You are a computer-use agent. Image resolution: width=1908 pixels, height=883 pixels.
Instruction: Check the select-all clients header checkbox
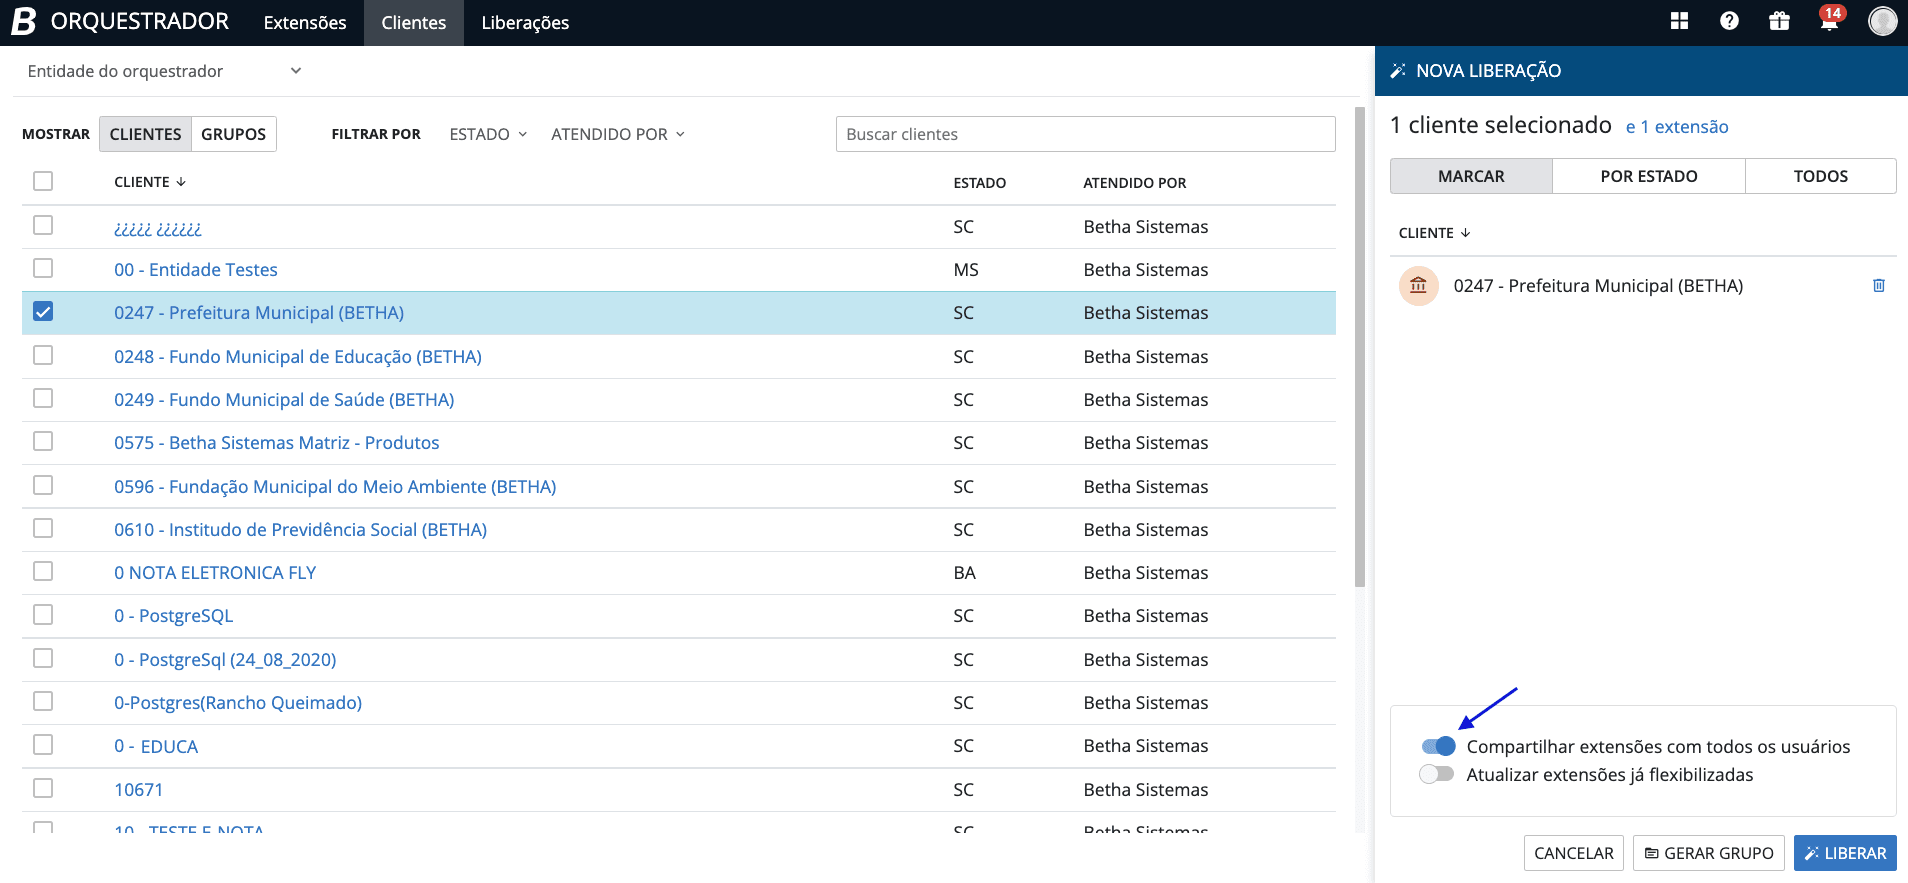(x=43, y=181)
